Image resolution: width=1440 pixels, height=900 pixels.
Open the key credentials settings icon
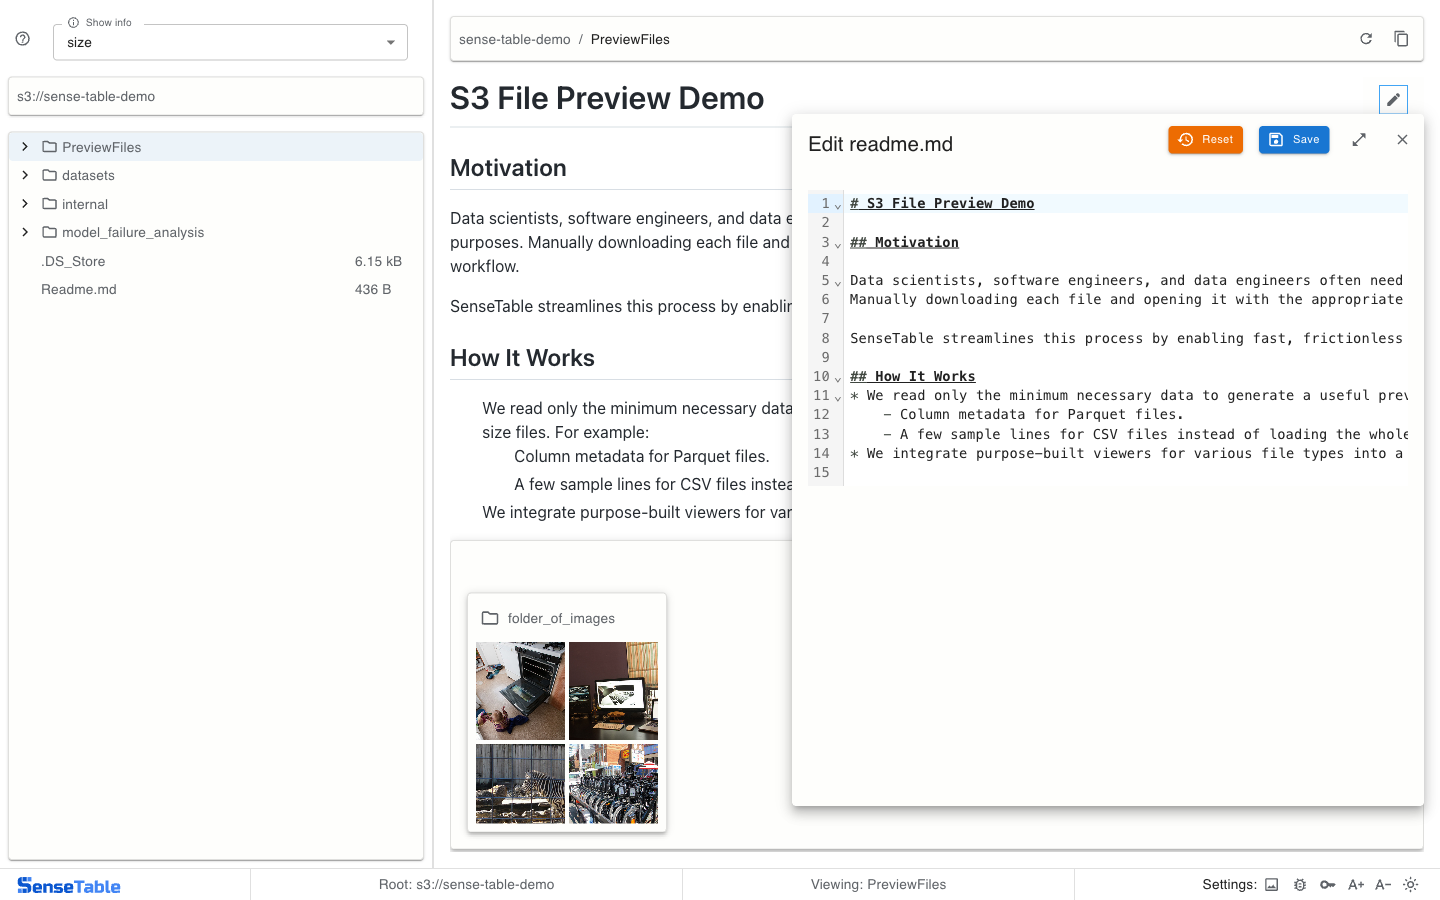[1327, 885]
